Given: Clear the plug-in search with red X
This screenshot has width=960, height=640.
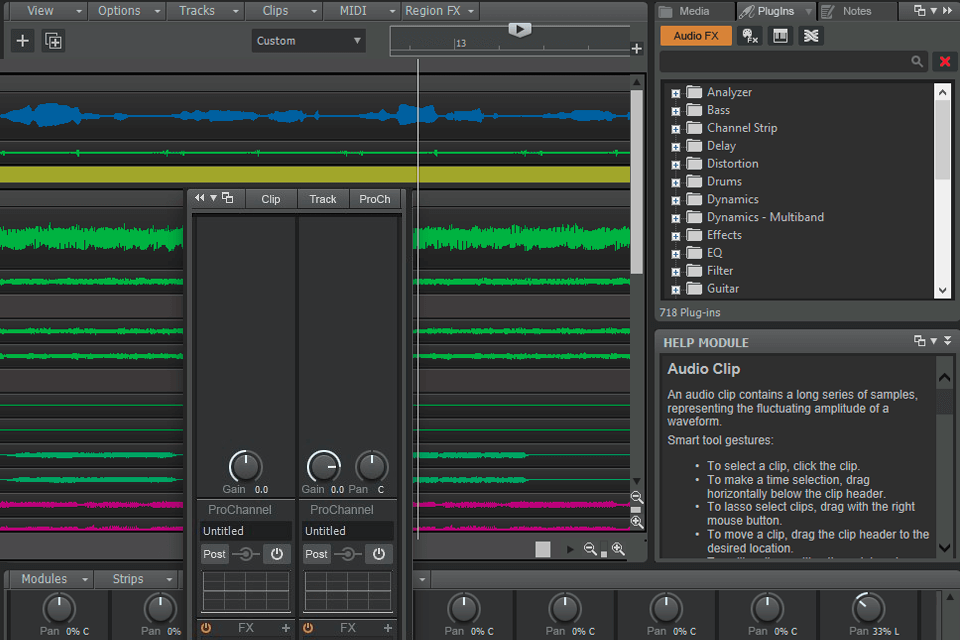Looking at the screenshot, I should (945, 61).
